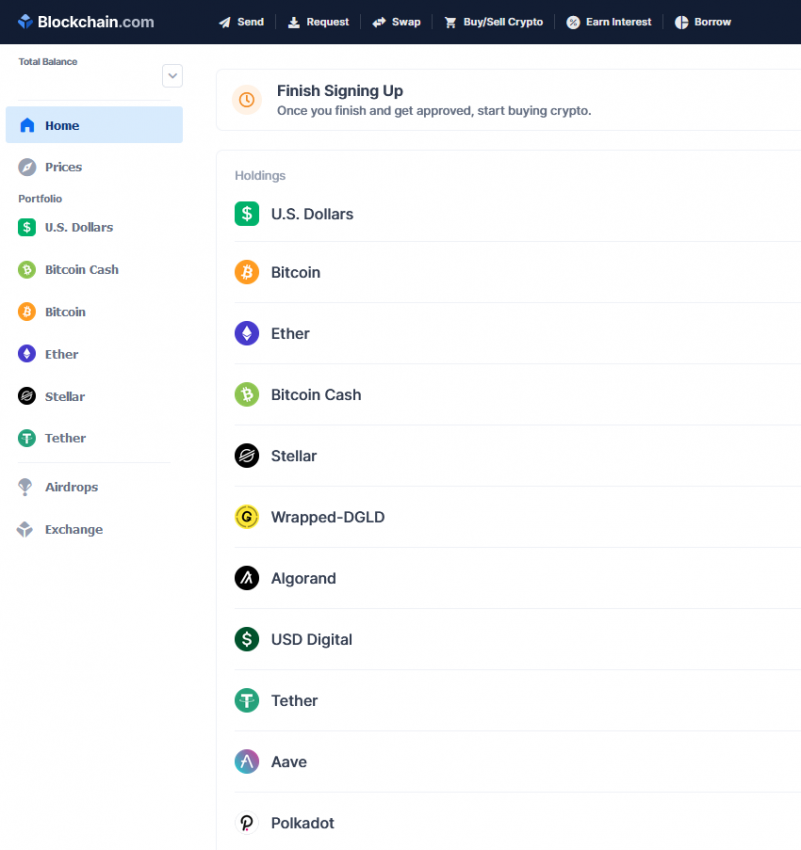Select the Algorand icon in Holdings

click(x=247, y=578)
